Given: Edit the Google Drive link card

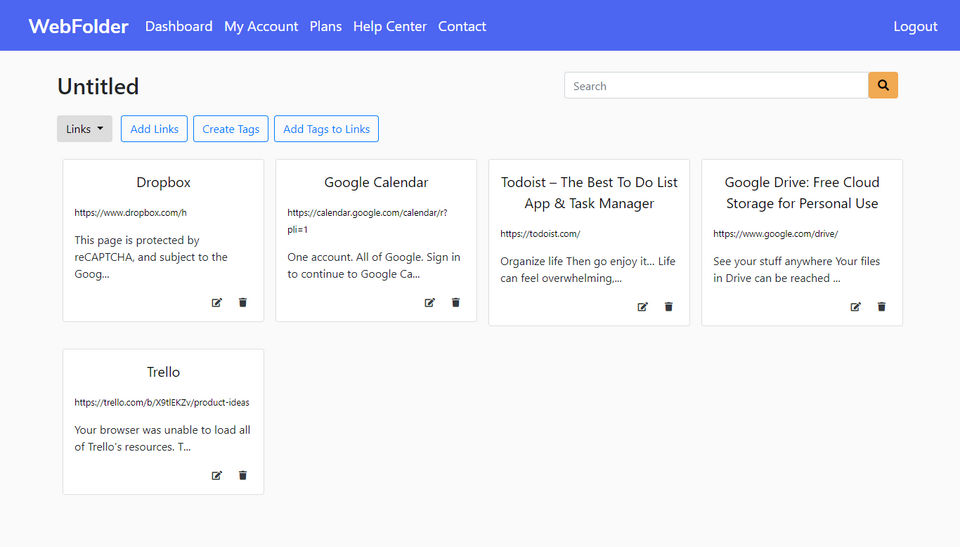Looking at the screenshot, I should click(x=856, y=307).
